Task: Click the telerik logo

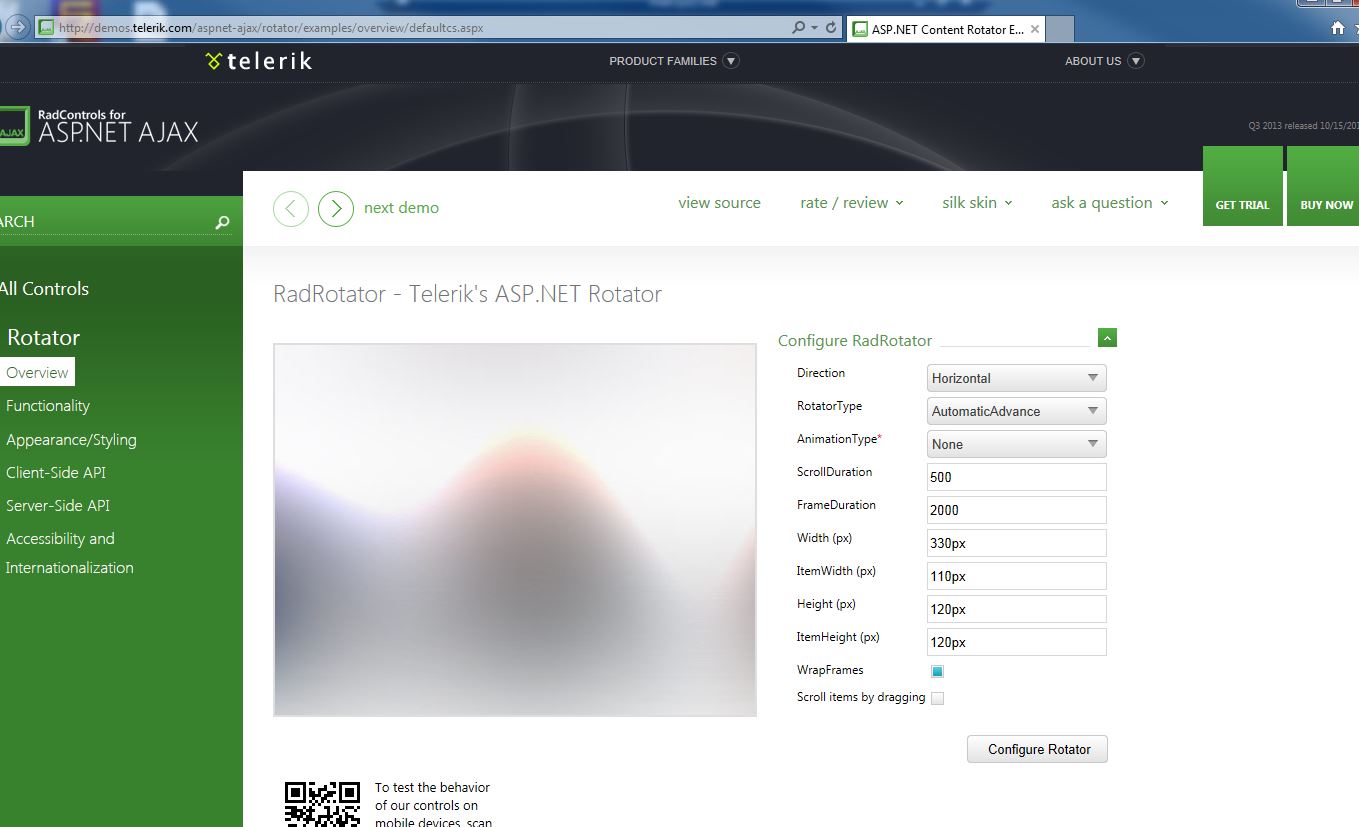Action: [259, 61]
